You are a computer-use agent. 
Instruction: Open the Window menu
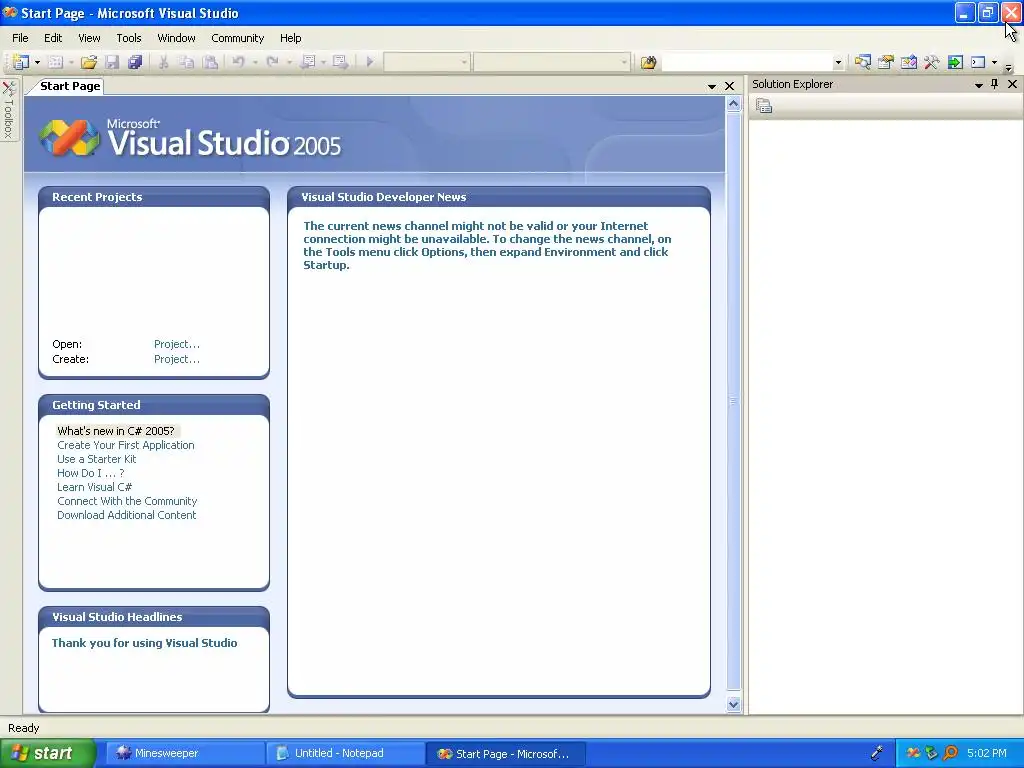click(x=176, y=38)
